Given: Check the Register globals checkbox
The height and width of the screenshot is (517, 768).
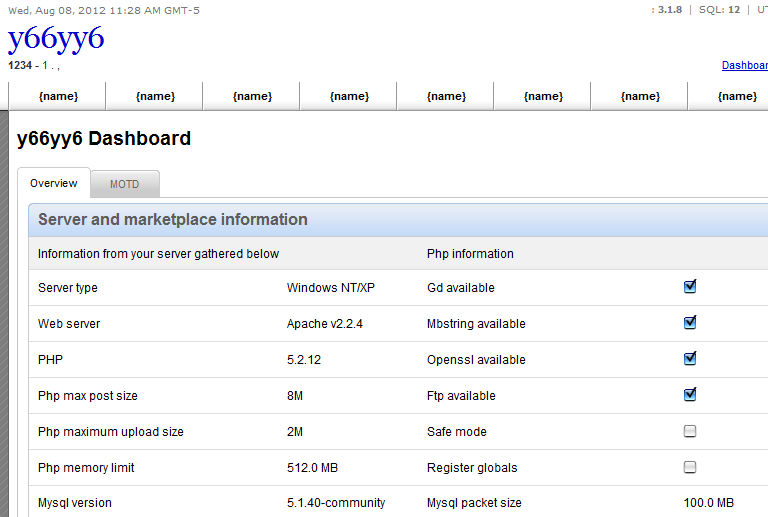Looking at the screenshot, I should 690,467.
